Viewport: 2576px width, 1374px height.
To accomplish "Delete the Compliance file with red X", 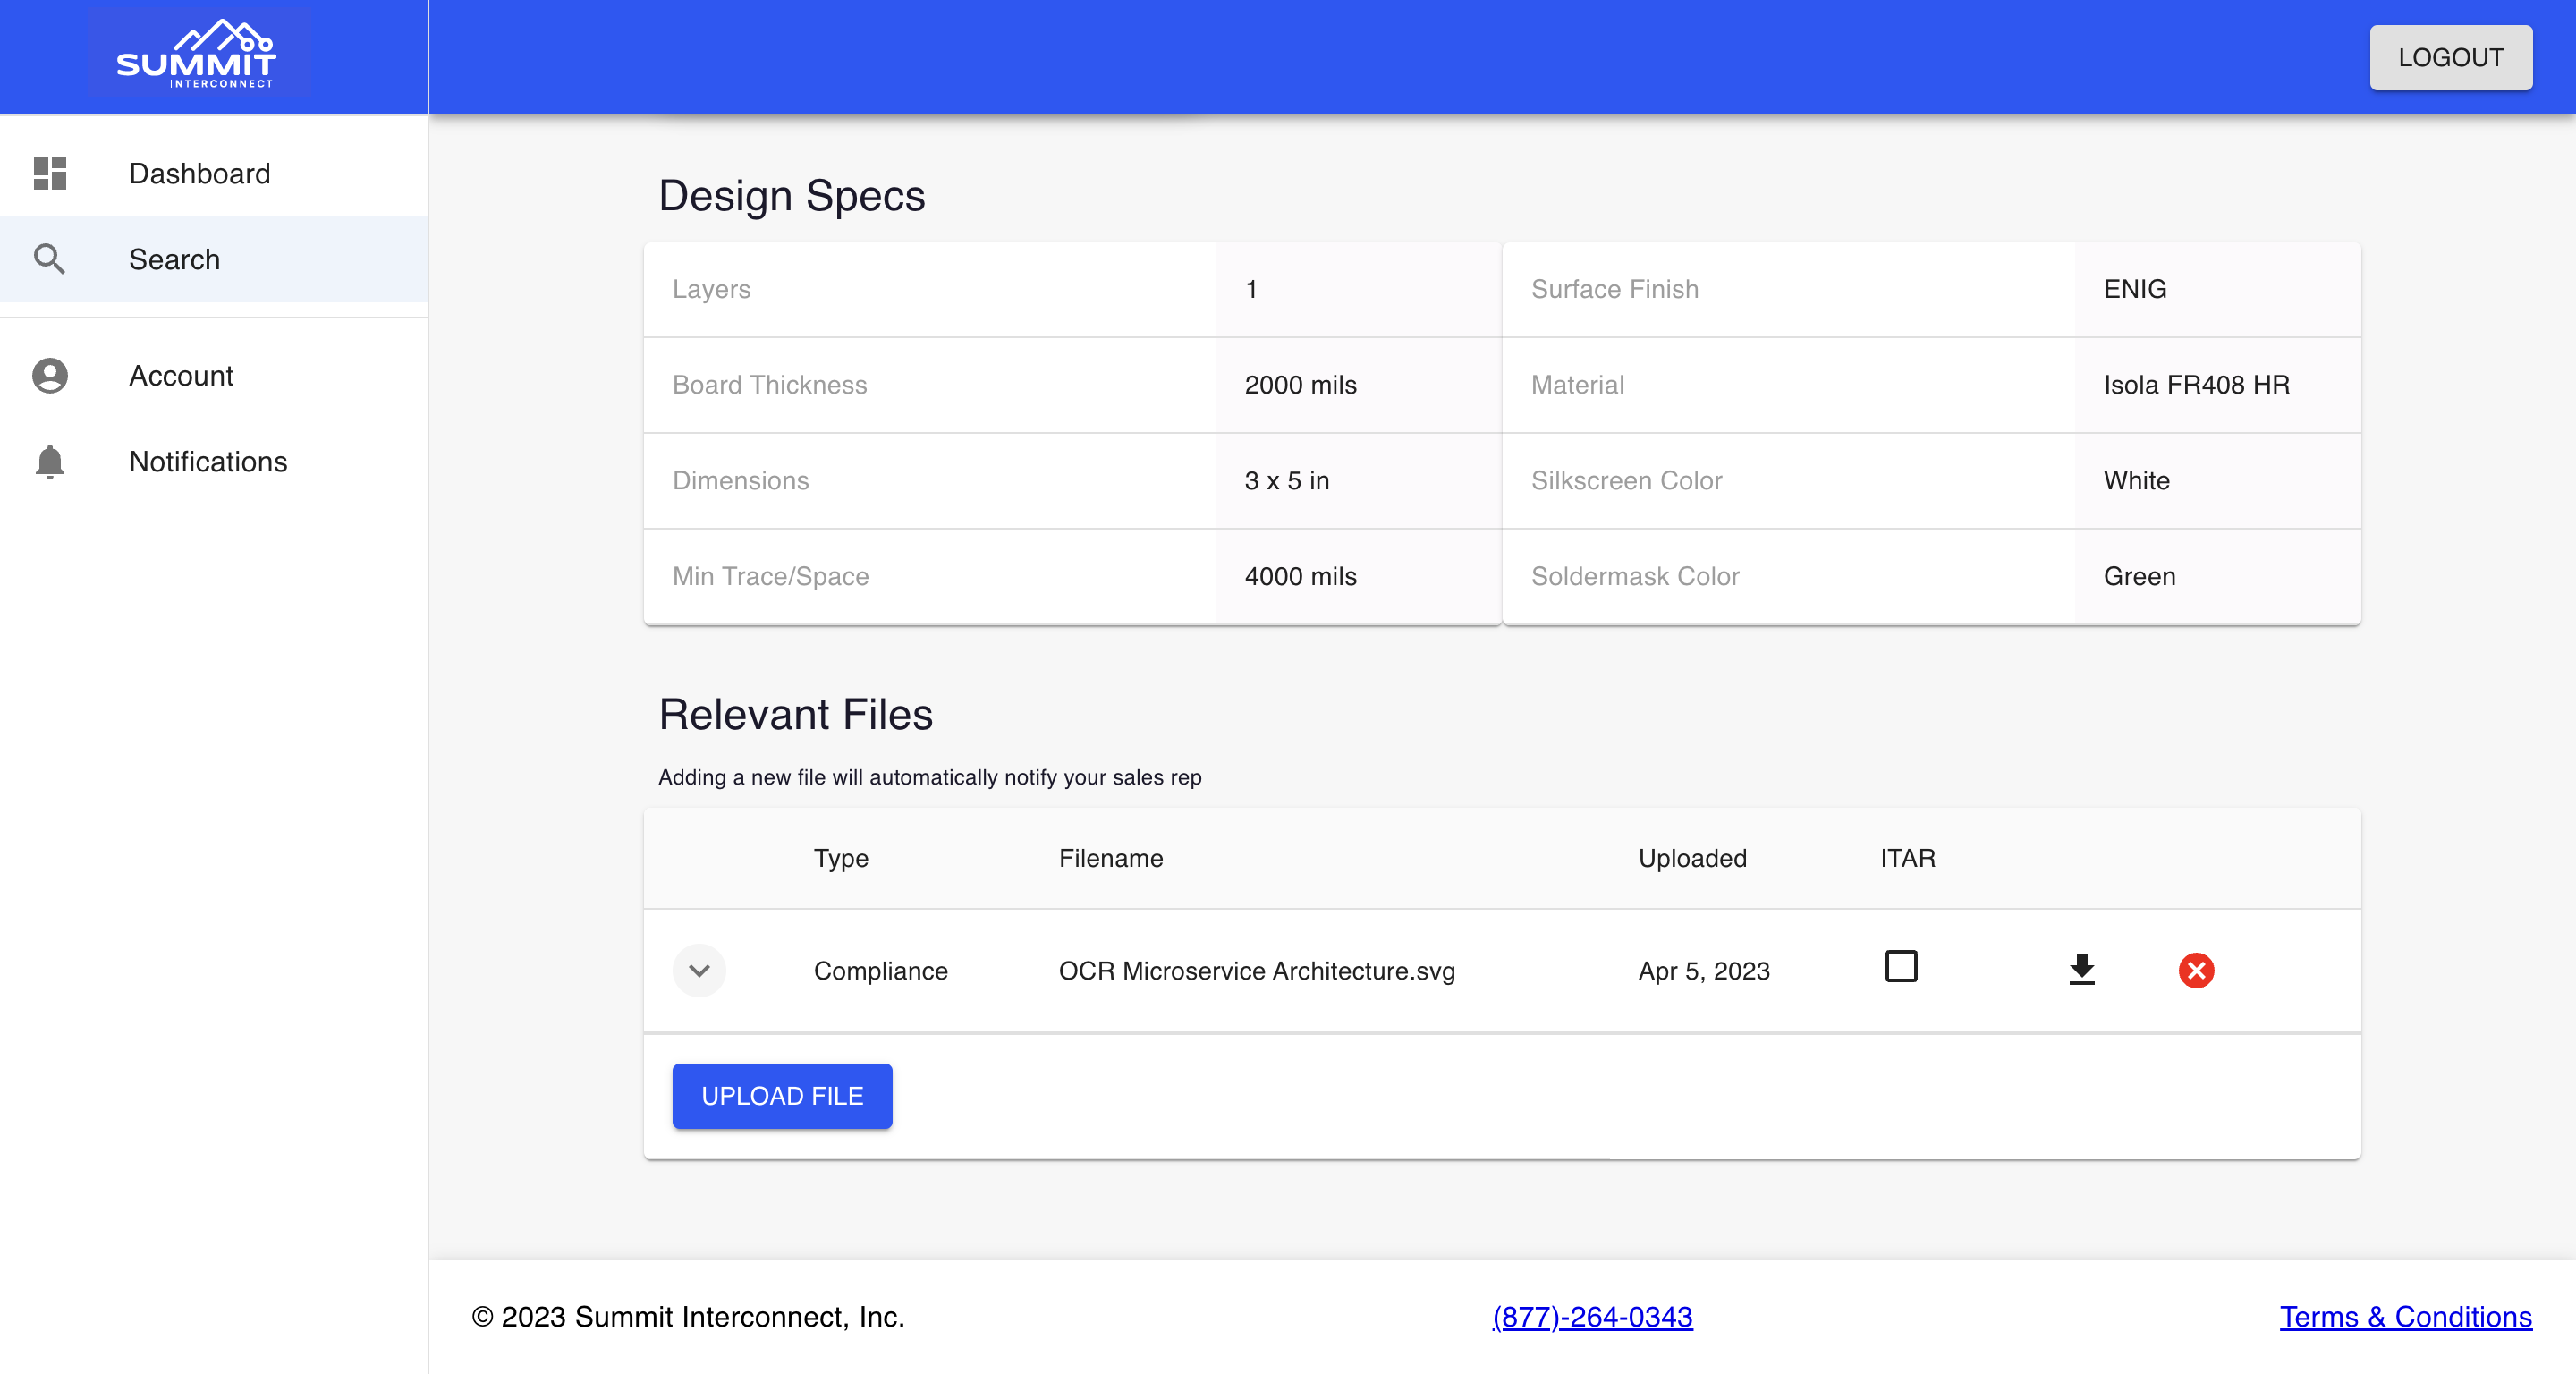I will pos(2196,970).
